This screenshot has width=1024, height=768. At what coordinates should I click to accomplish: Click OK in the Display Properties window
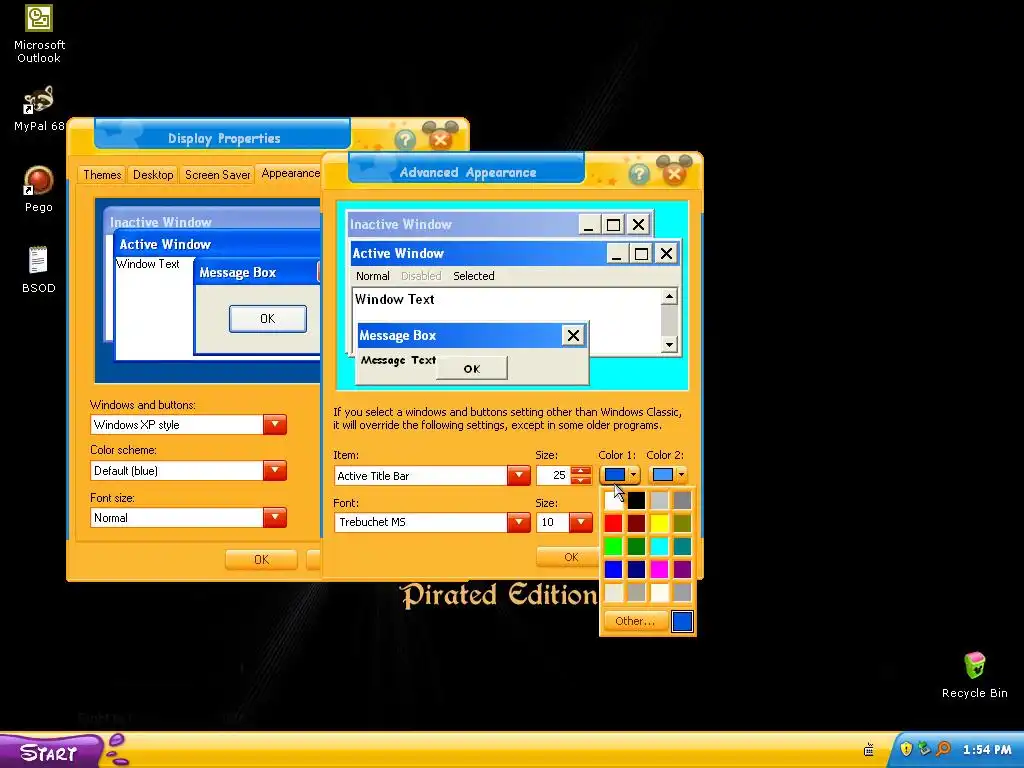point(261,560)
